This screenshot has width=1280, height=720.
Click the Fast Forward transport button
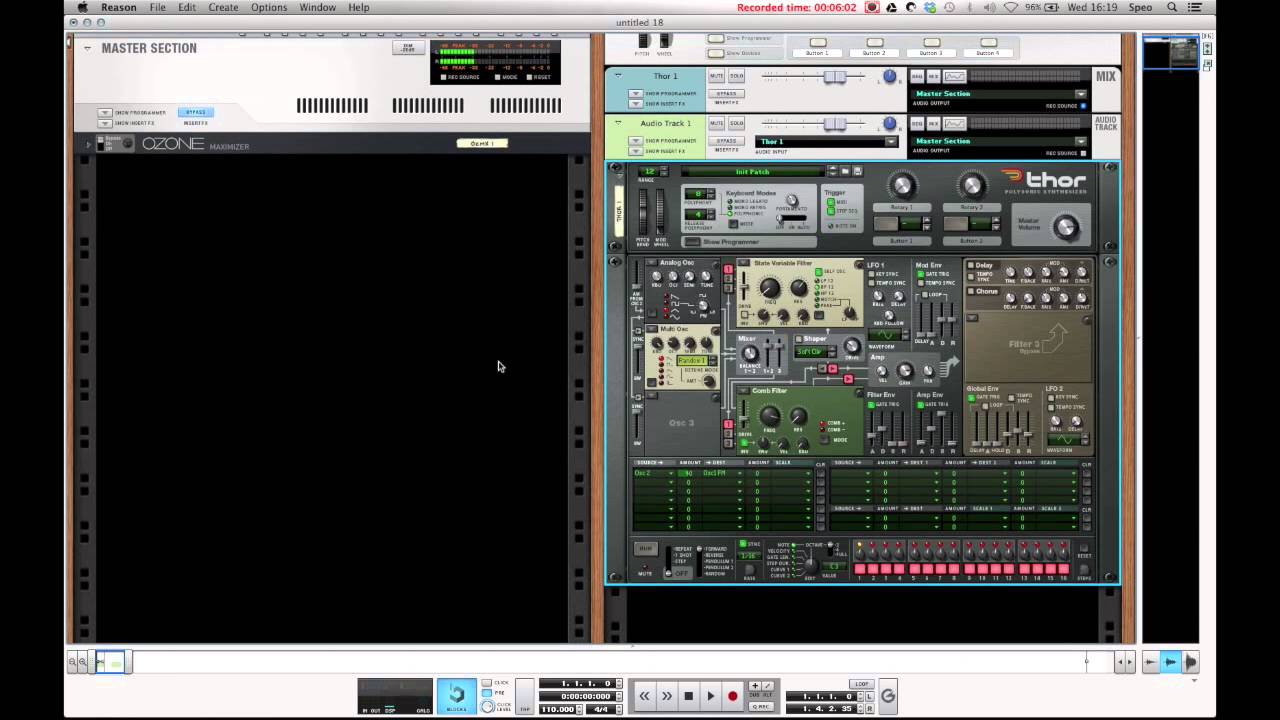[x=667, y=696]
